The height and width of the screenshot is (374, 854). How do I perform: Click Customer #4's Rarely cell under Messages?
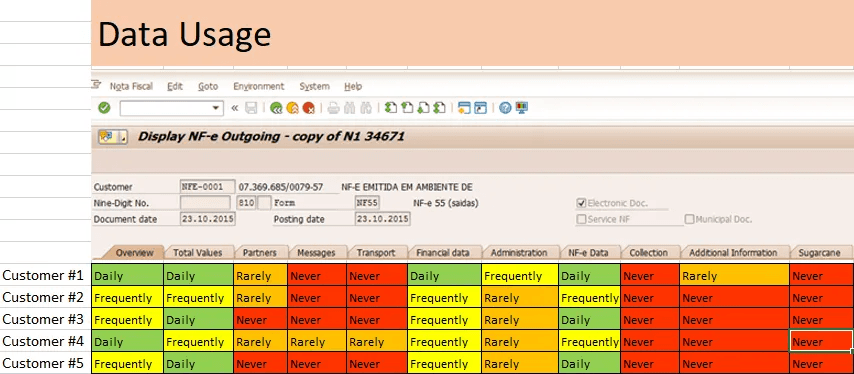coord(318,341)
